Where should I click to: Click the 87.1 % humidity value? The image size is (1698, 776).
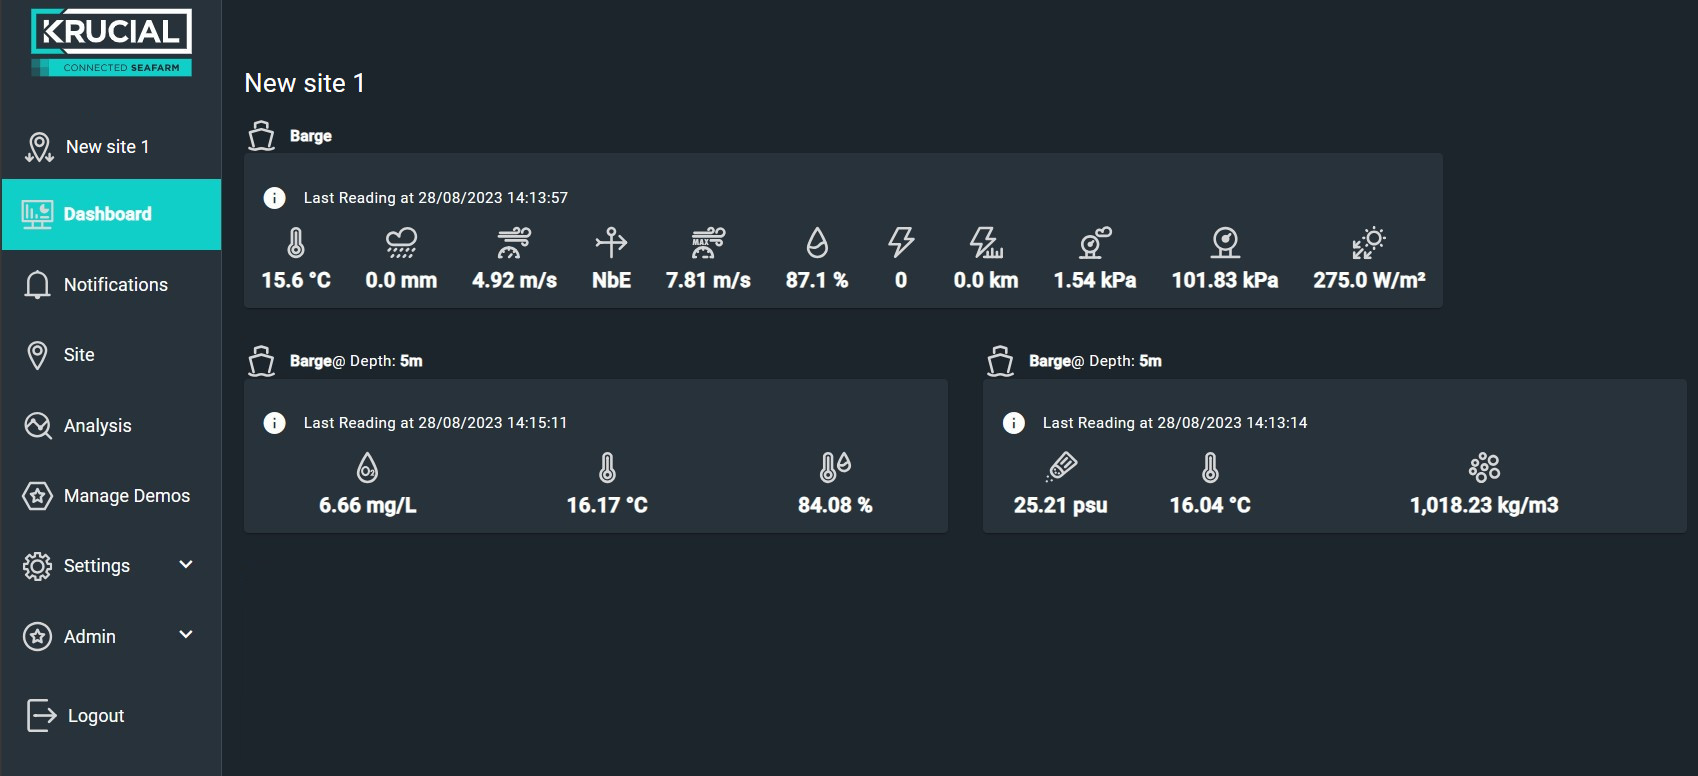tap(817, 281)
